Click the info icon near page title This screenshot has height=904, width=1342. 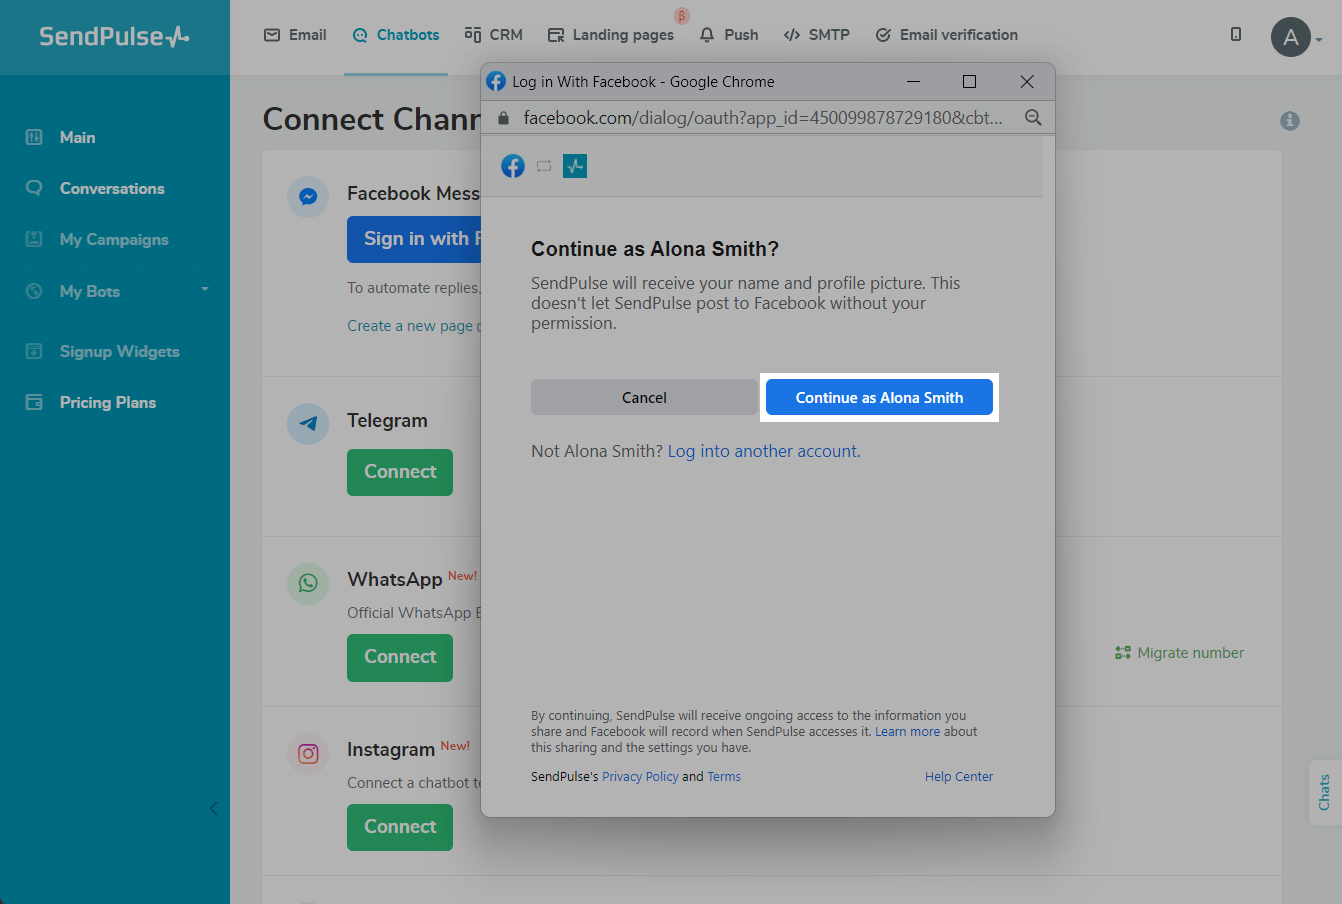(x=1290, y=121)
